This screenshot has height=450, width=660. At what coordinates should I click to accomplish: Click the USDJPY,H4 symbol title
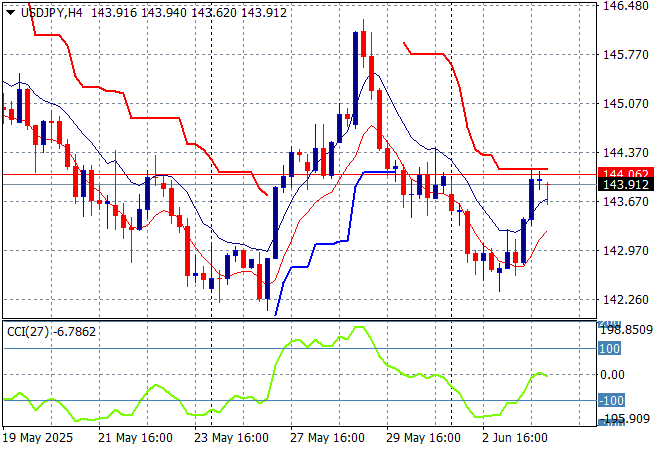48,11
